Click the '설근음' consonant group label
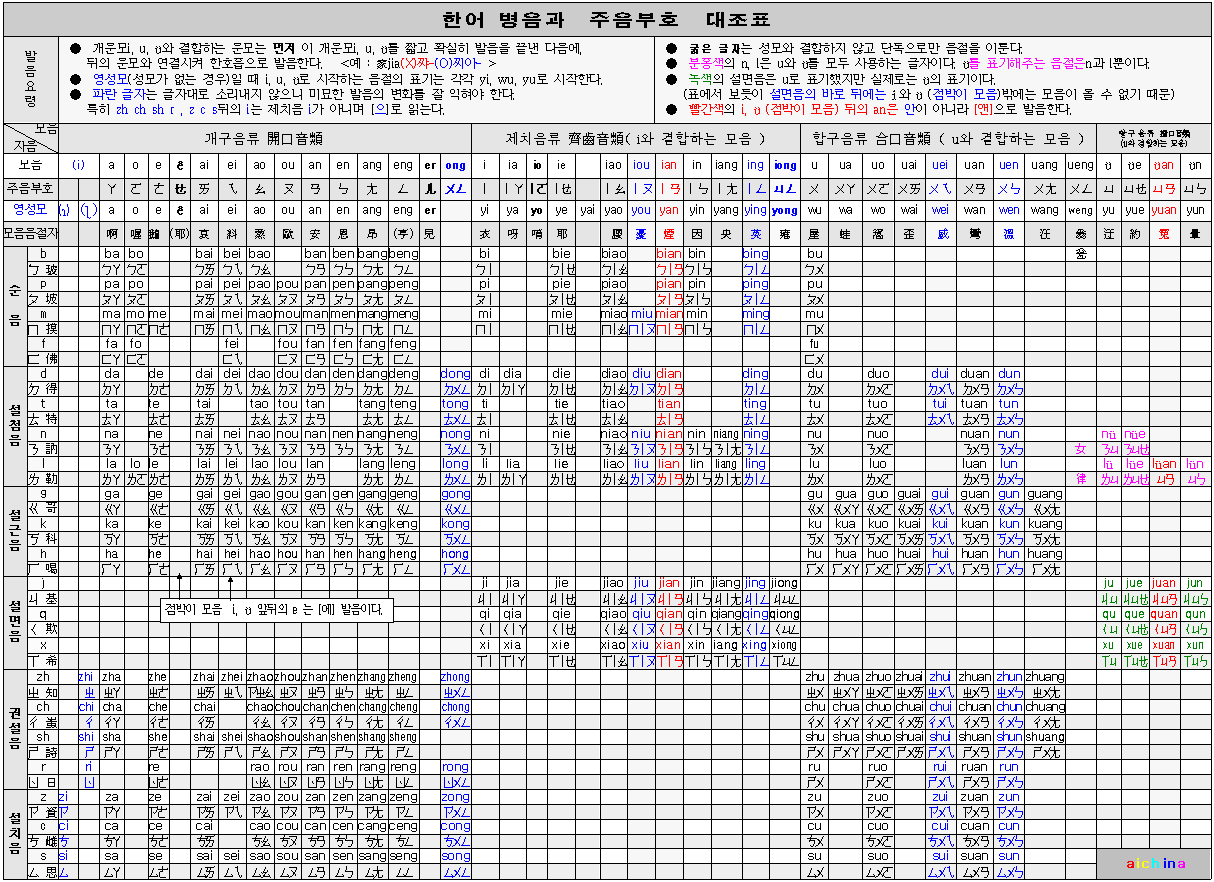1214x882 pixels. pos(14,530)
